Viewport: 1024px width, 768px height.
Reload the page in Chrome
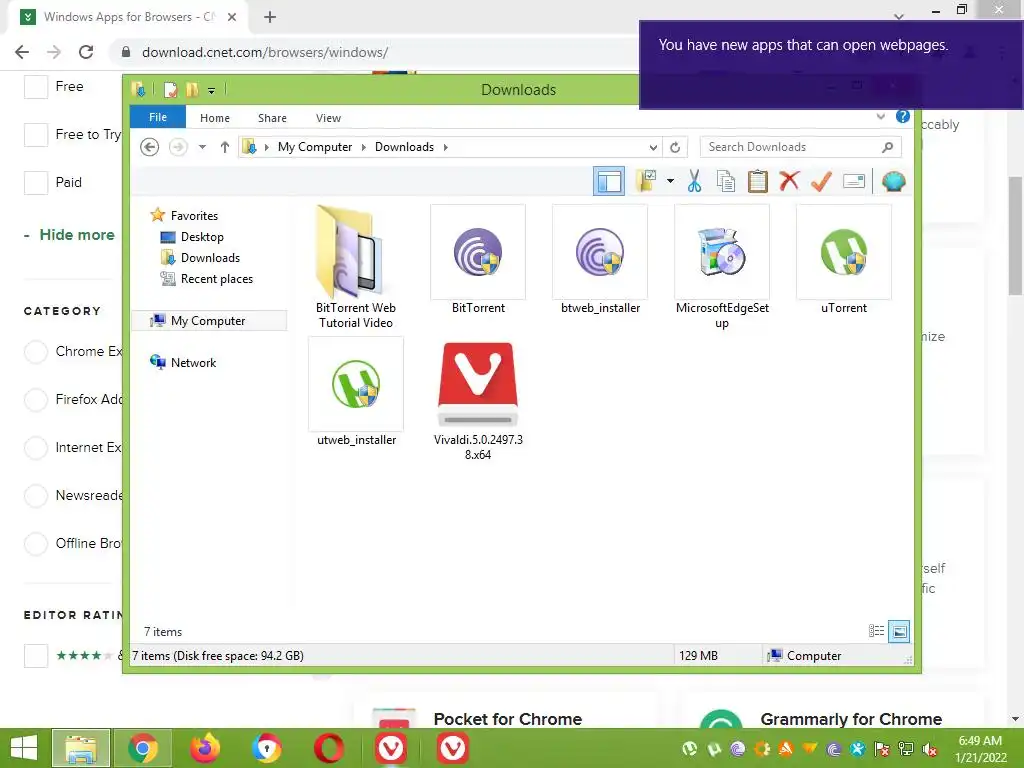tap(86, 52)
